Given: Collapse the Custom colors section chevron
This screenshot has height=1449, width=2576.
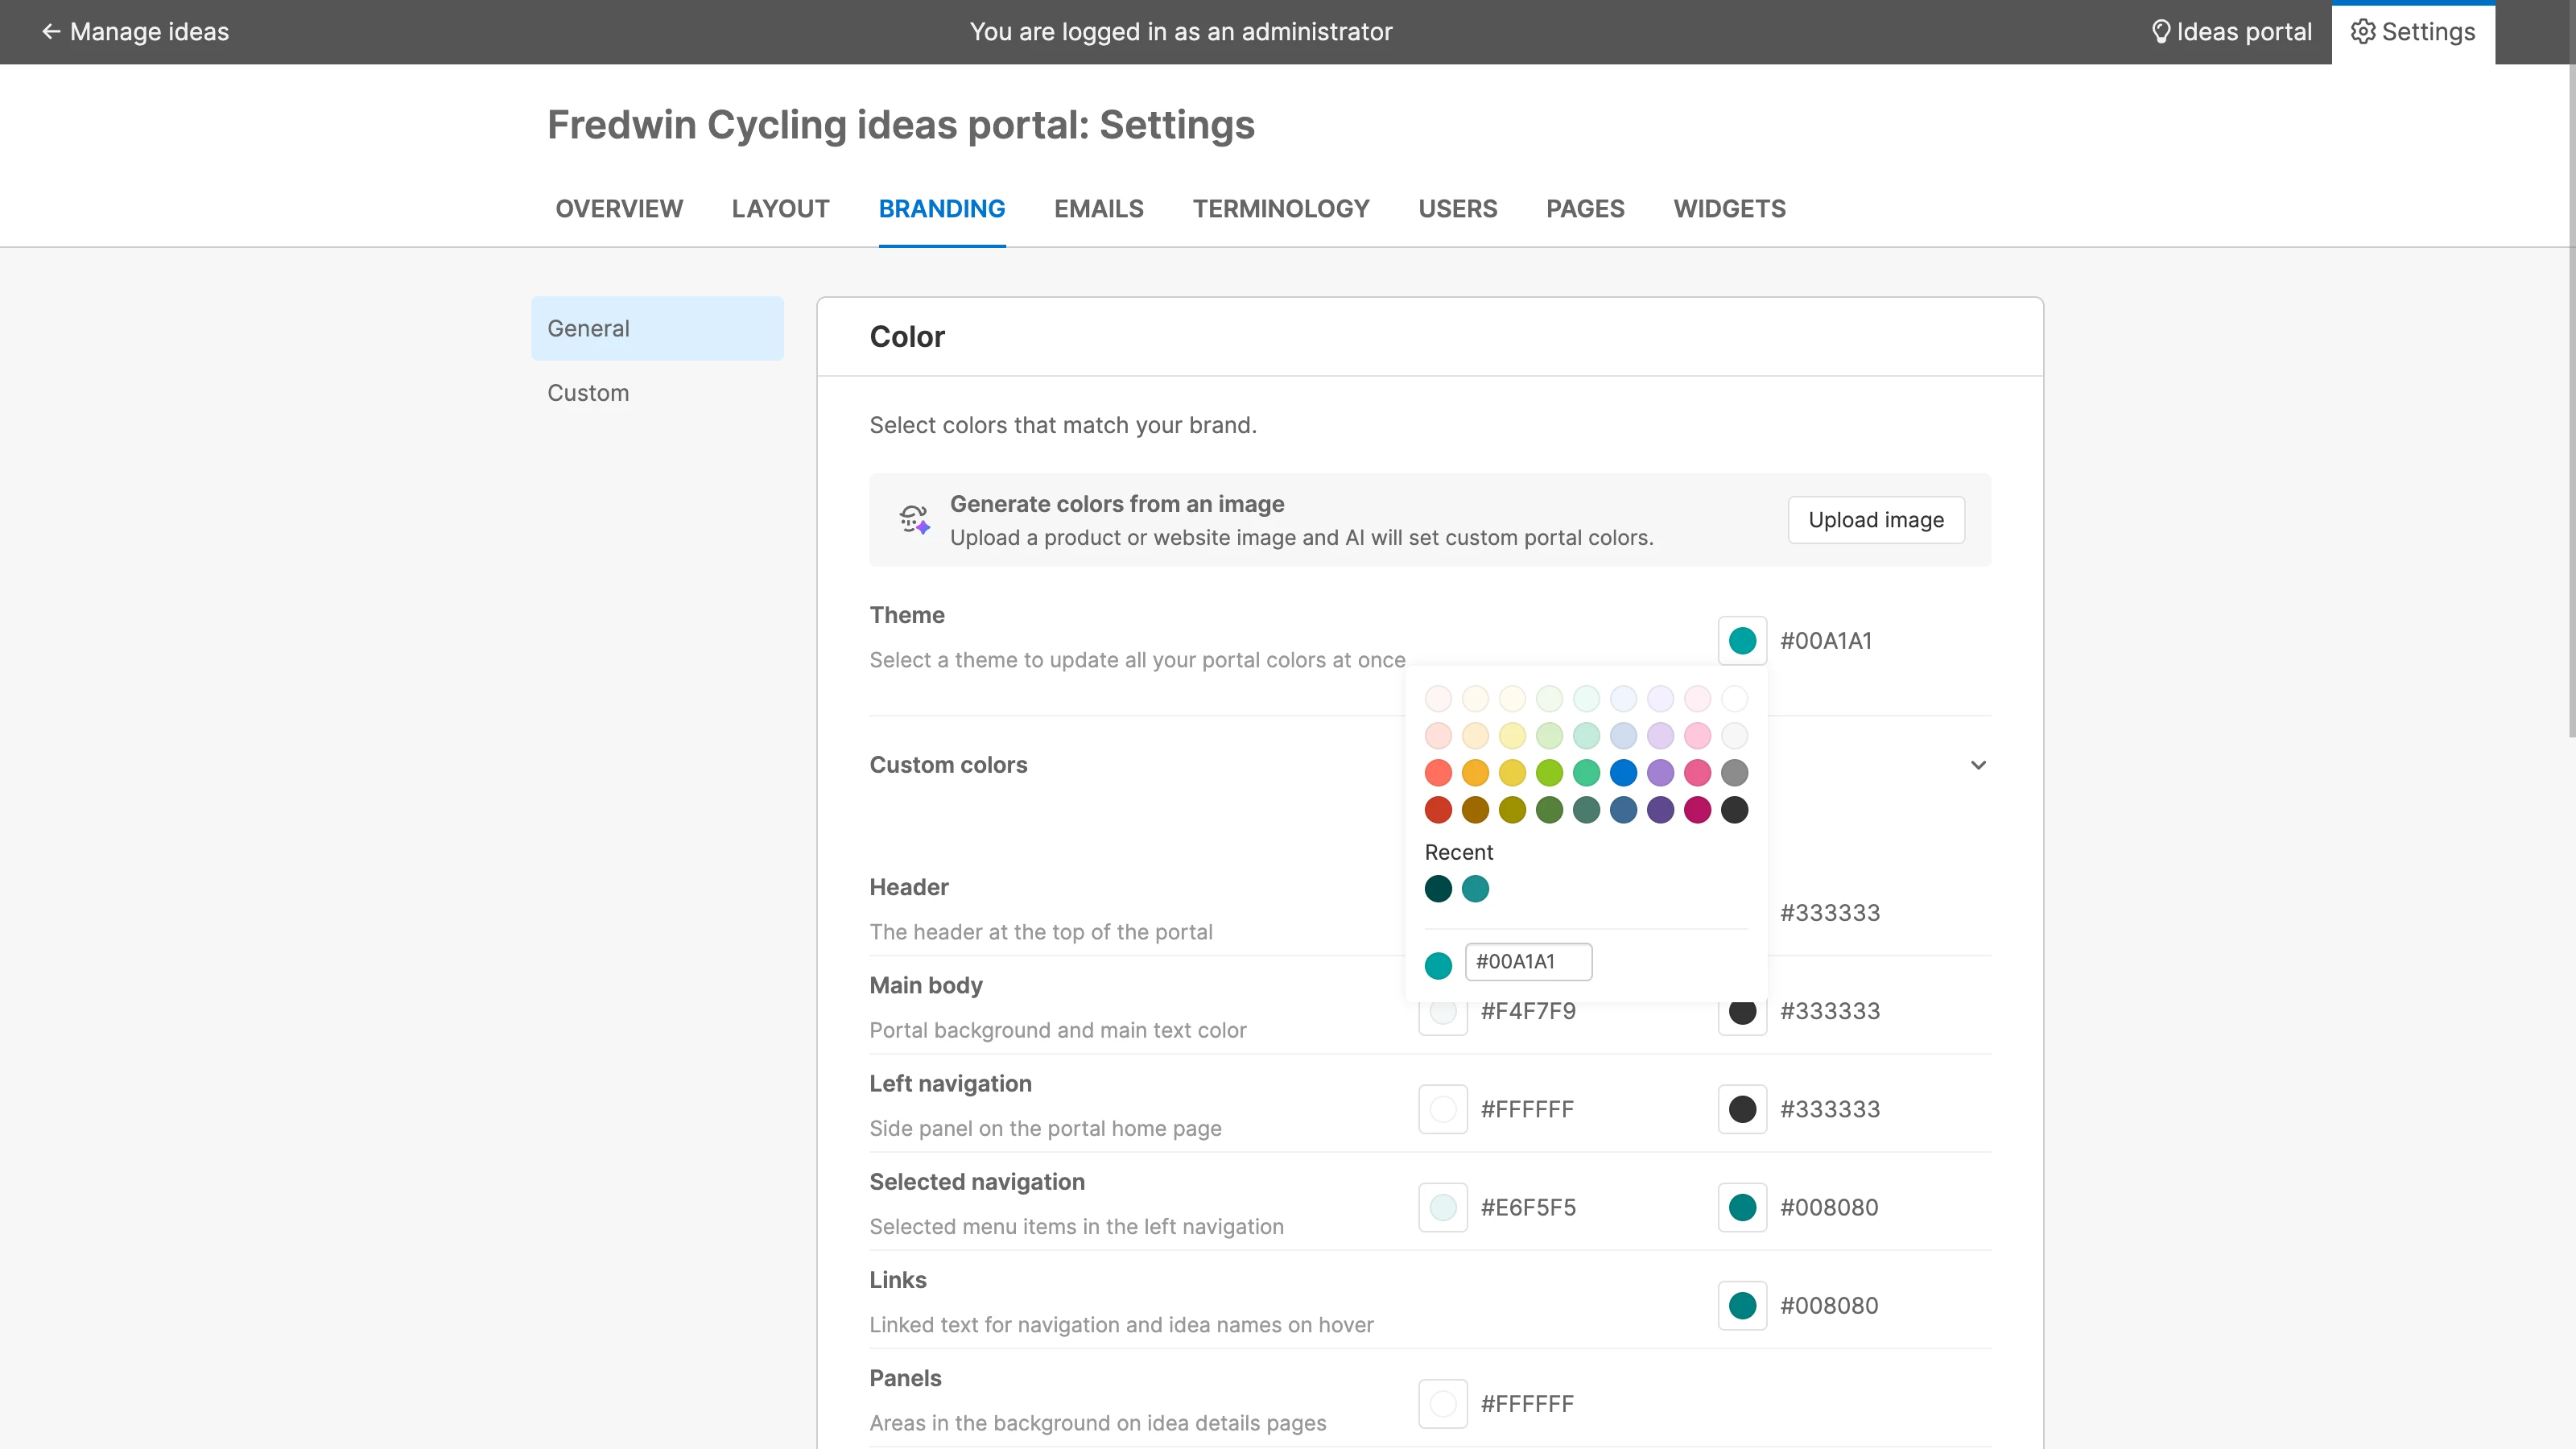Looking at the screenshot, I should click(1978, 765).
